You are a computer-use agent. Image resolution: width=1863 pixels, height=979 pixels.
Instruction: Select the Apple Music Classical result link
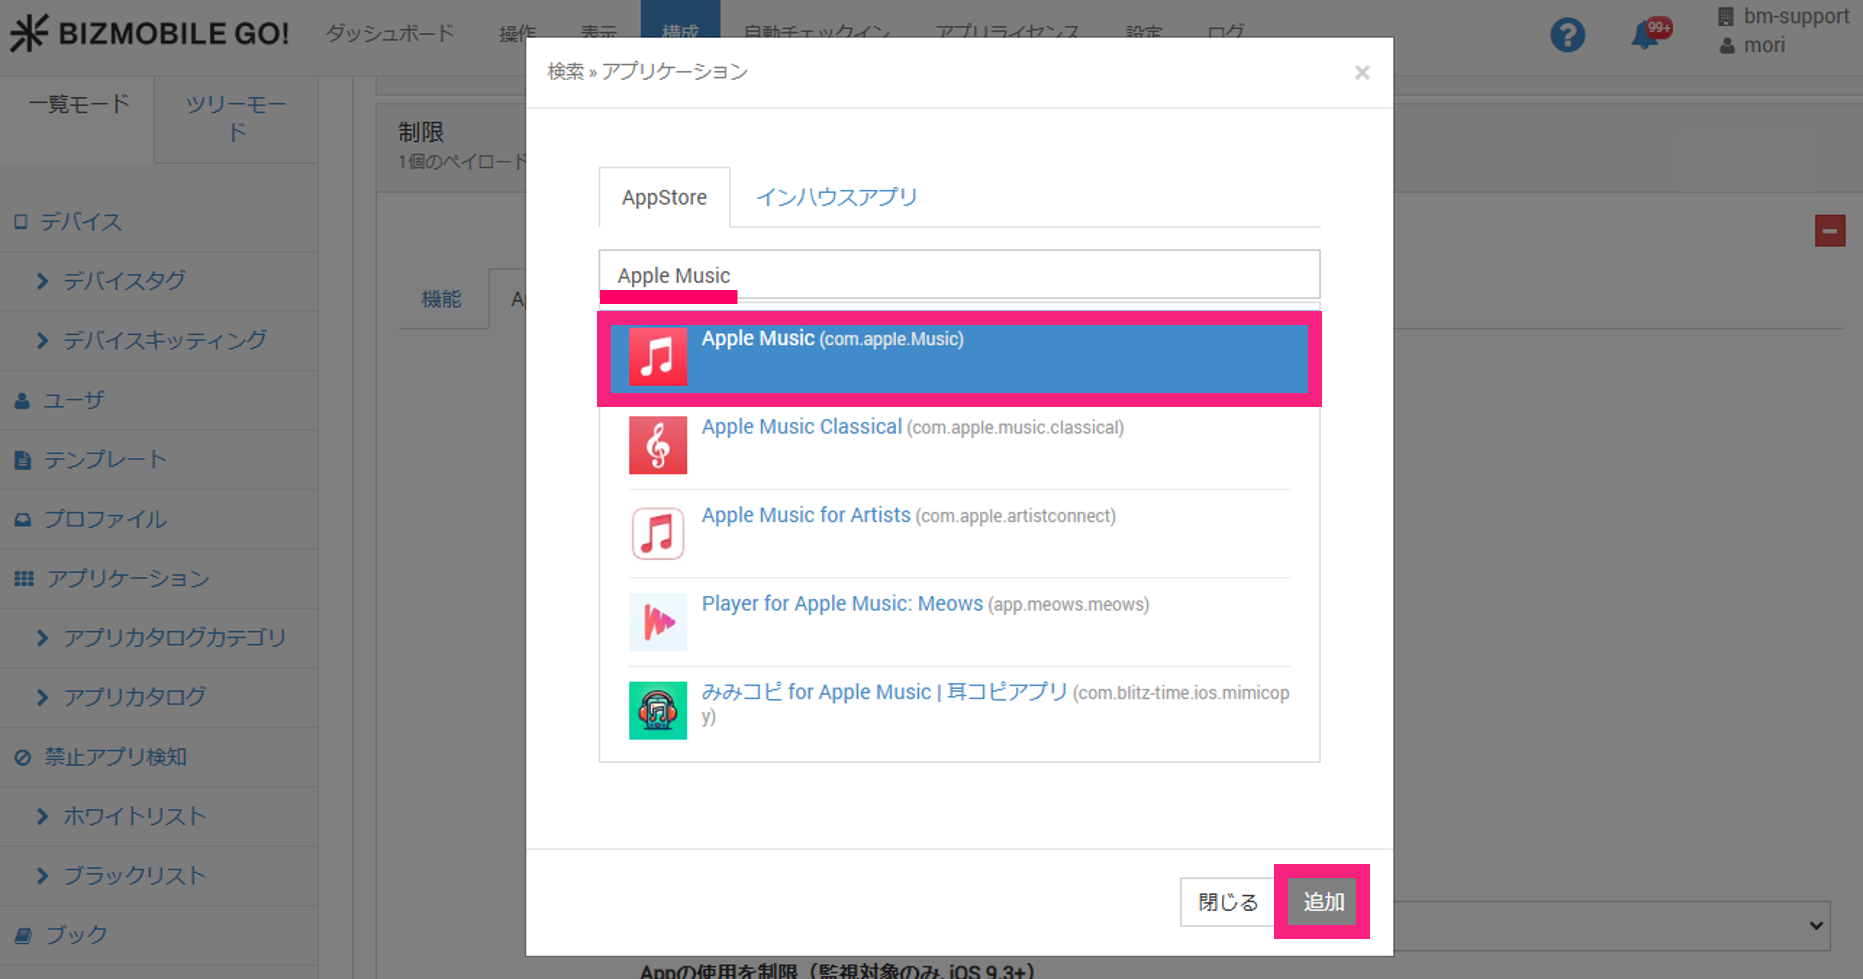(x=801, y=427)
